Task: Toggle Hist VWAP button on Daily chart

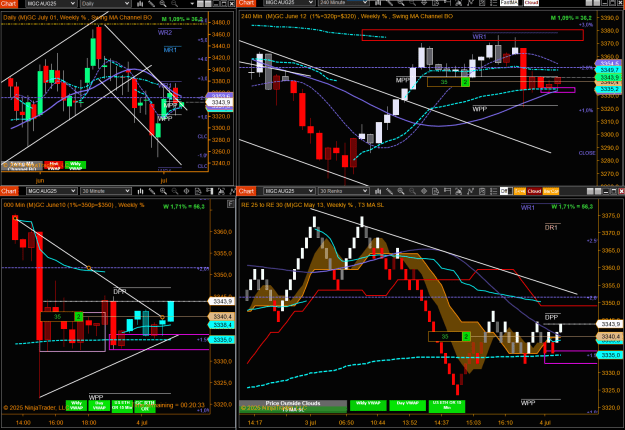Action: tap(54, 166)
